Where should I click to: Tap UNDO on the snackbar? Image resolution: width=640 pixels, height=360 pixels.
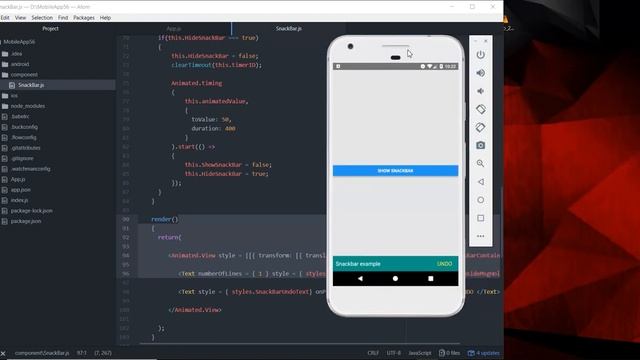[444, 264]
